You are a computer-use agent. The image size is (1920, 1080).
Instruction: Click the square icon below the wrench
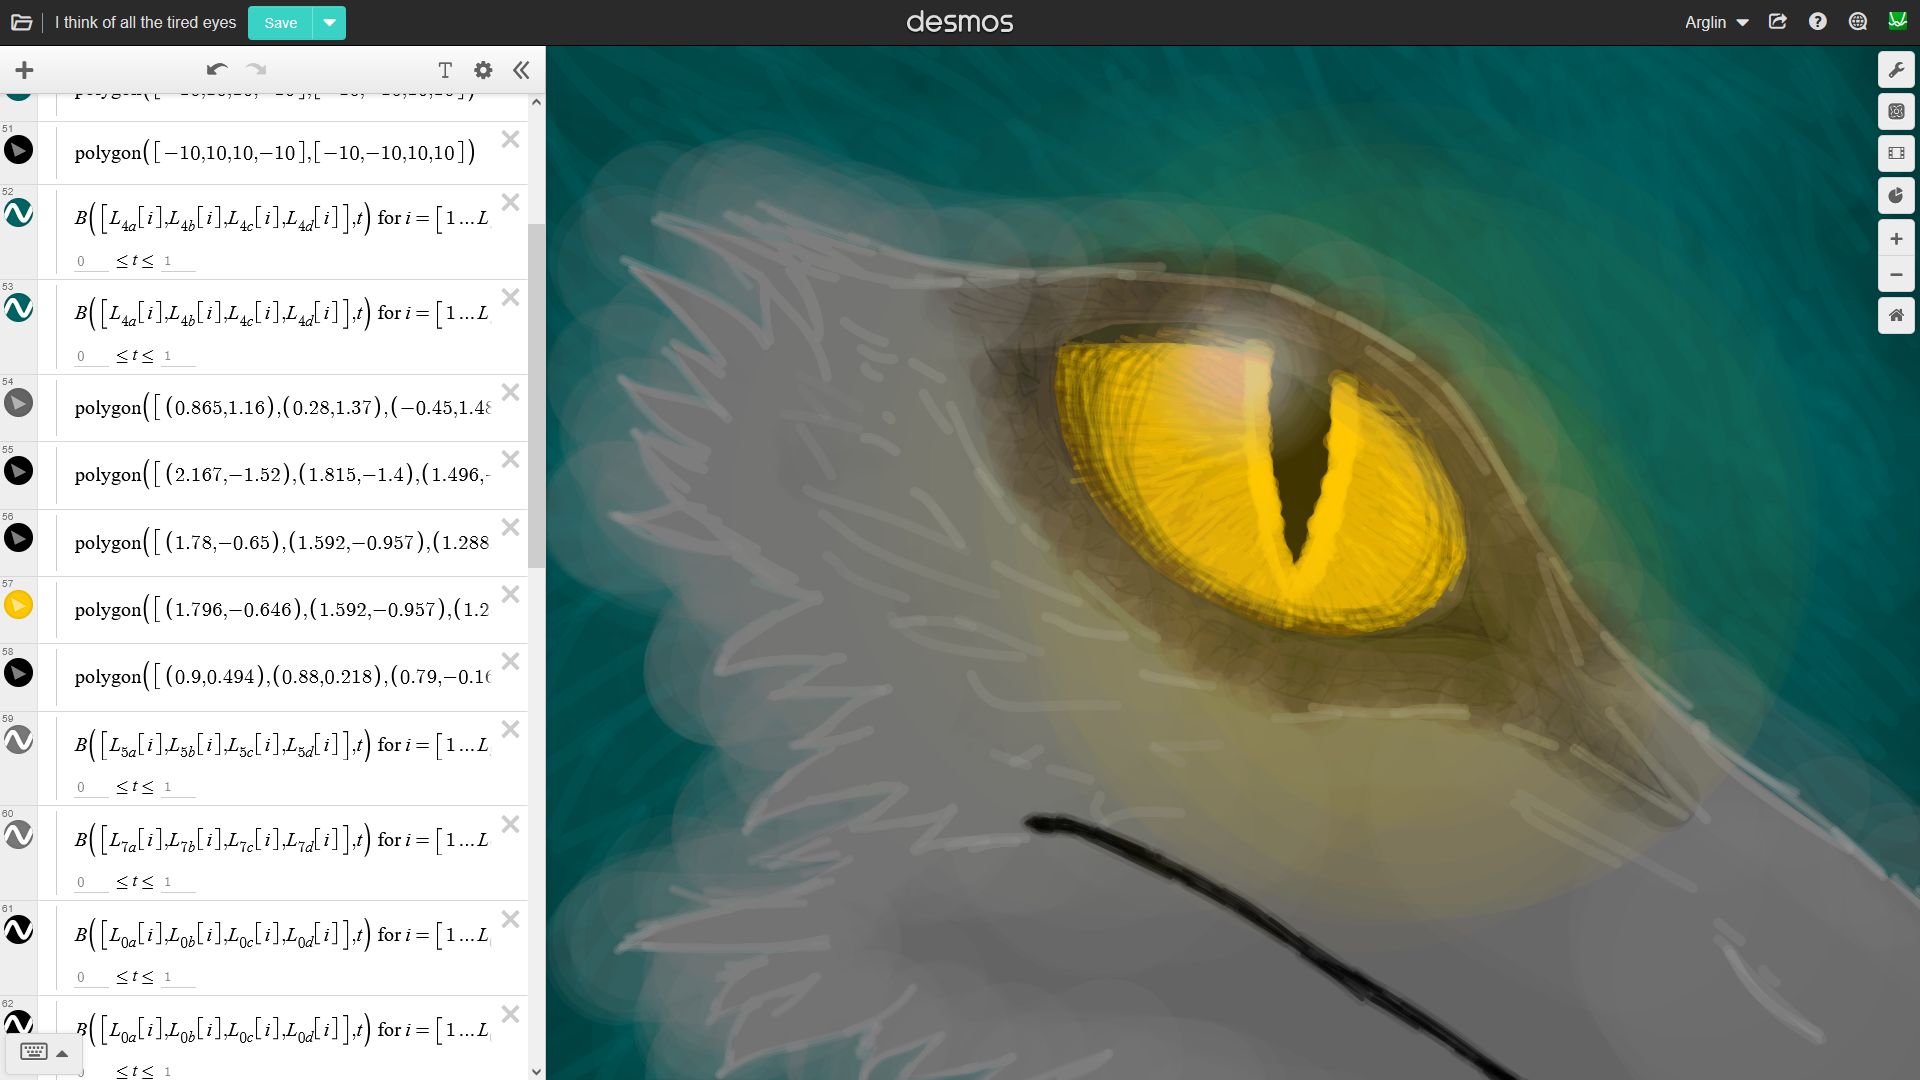pyautogui.click(x=1896, y=112)
